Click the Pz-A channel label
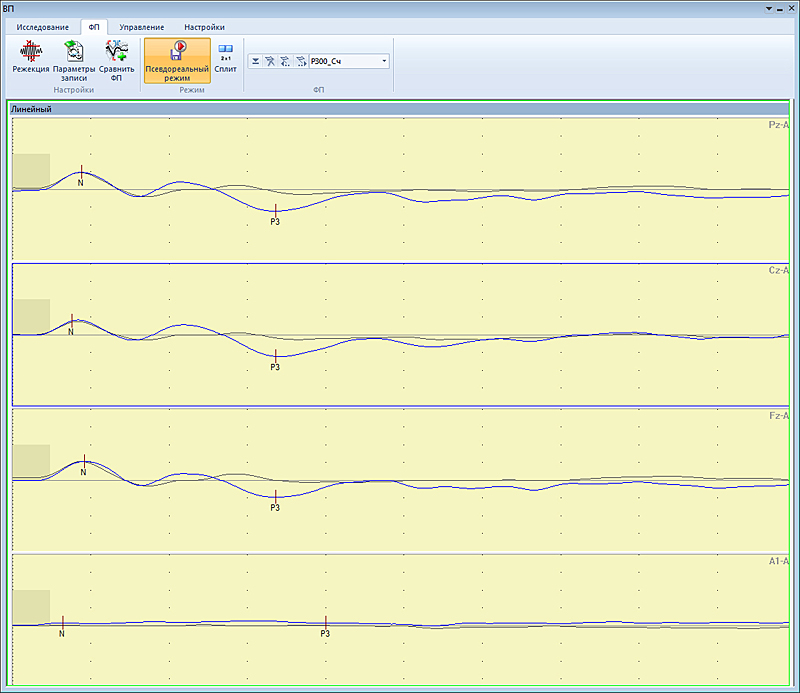The height and width of the screenshot is (693, 800). 779,125
